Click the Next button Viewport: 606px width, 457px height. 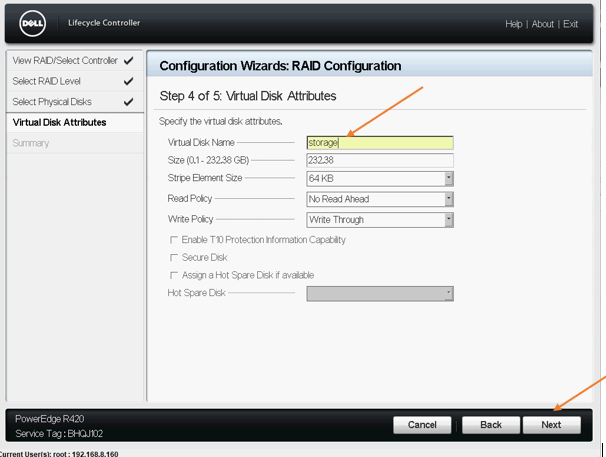coord(552,425)
